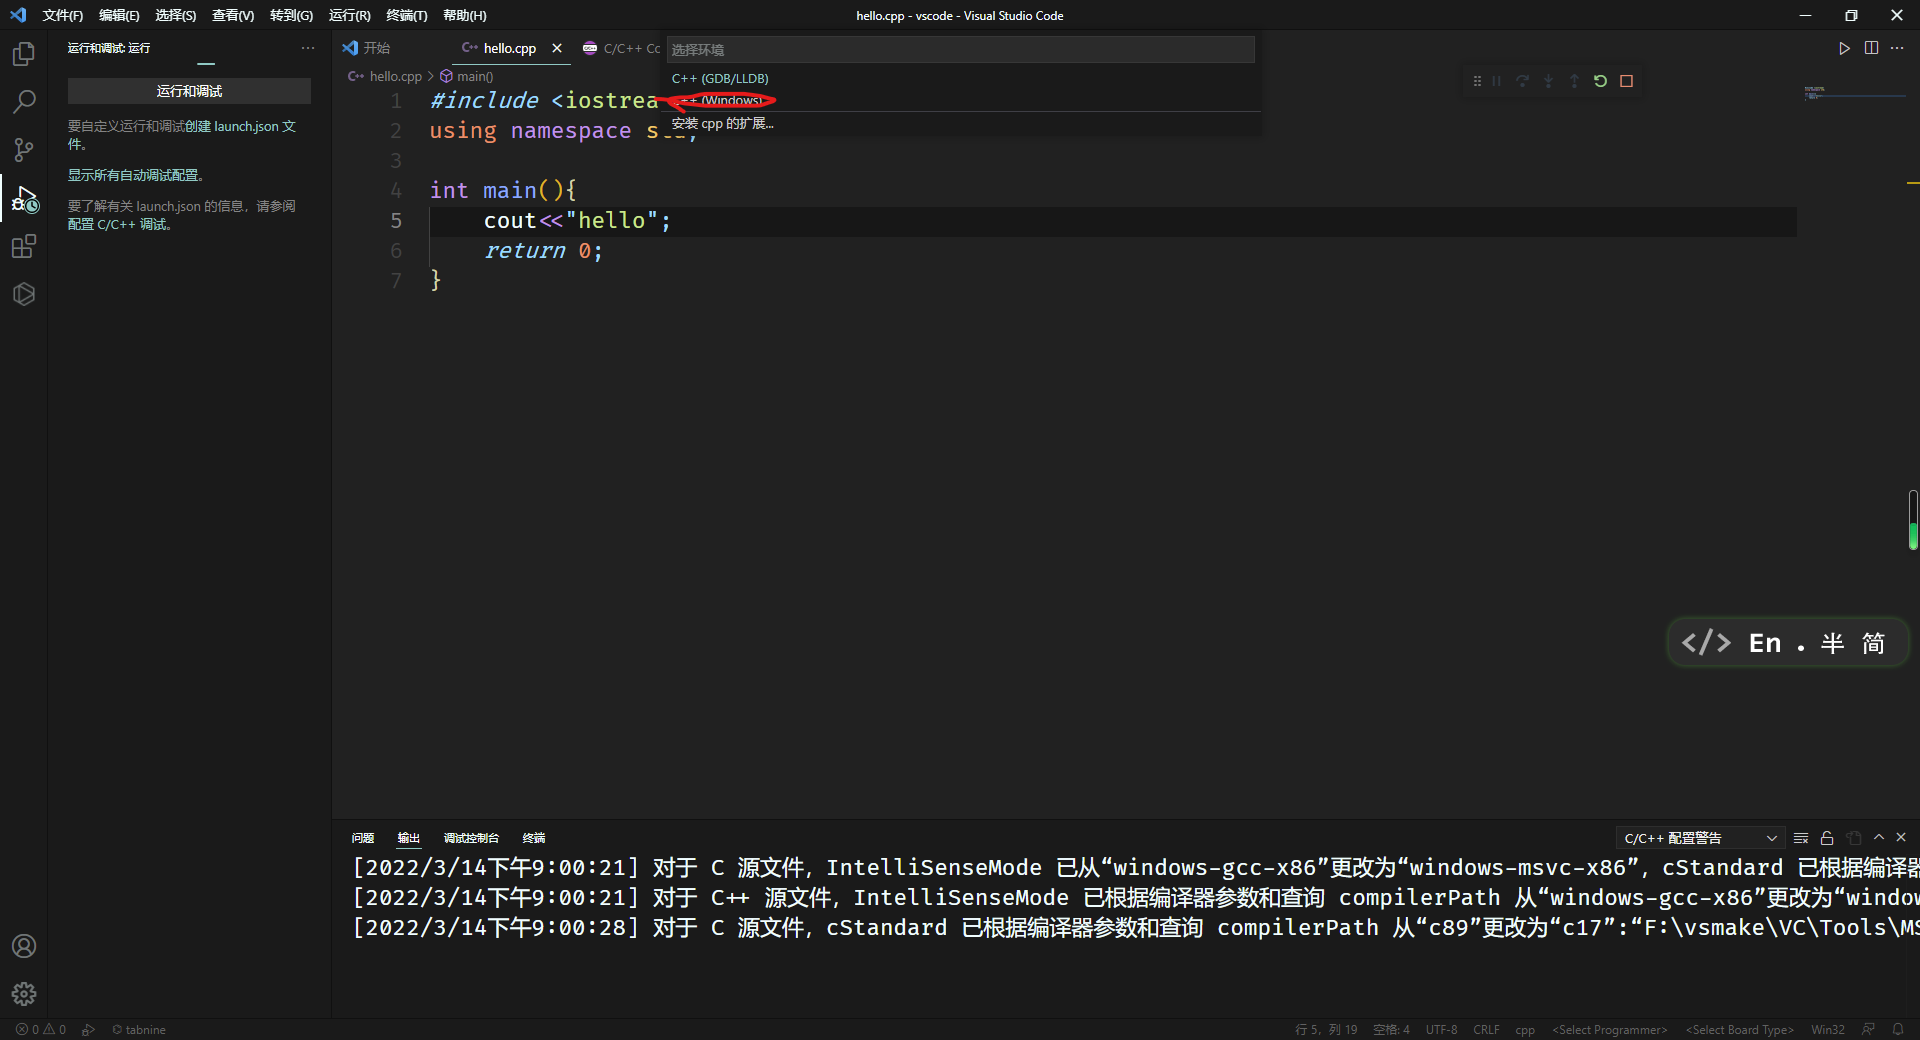Open the Source Control view
This screenshot has width=1920, height=1040.
[x=24, y=150]
